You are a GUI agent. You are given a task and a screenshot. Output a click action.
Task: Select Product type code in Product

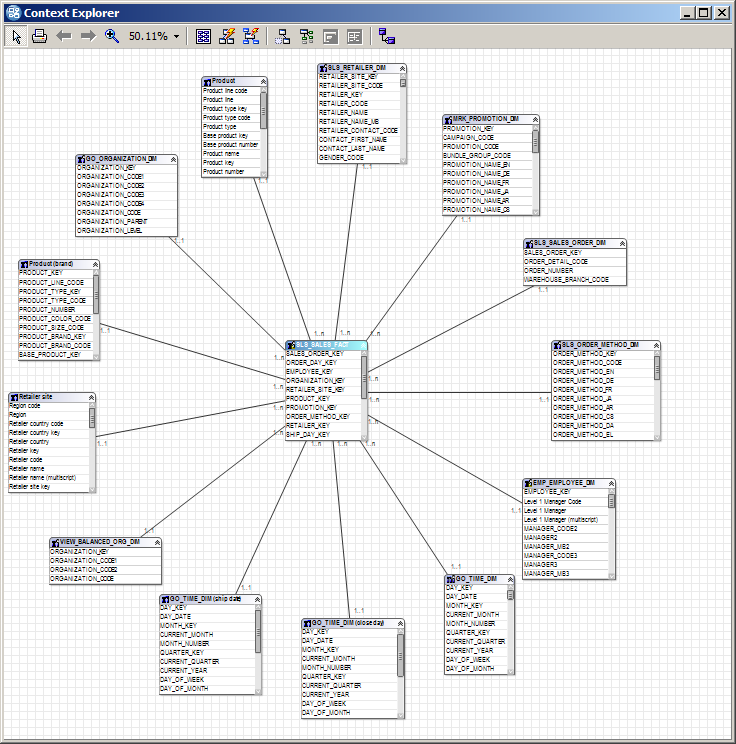[x=226, y=118]
